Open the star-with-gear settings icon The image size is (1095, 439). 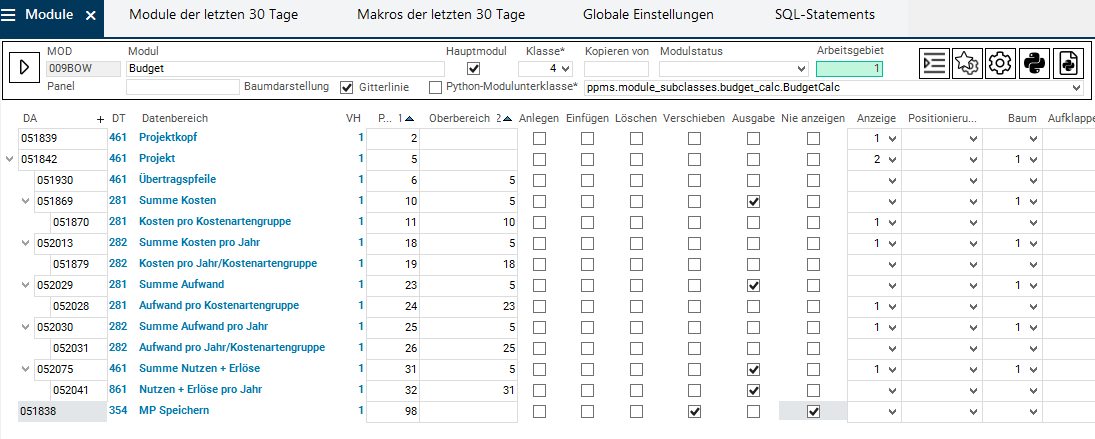pyautogui.click(x=967, y=63)
